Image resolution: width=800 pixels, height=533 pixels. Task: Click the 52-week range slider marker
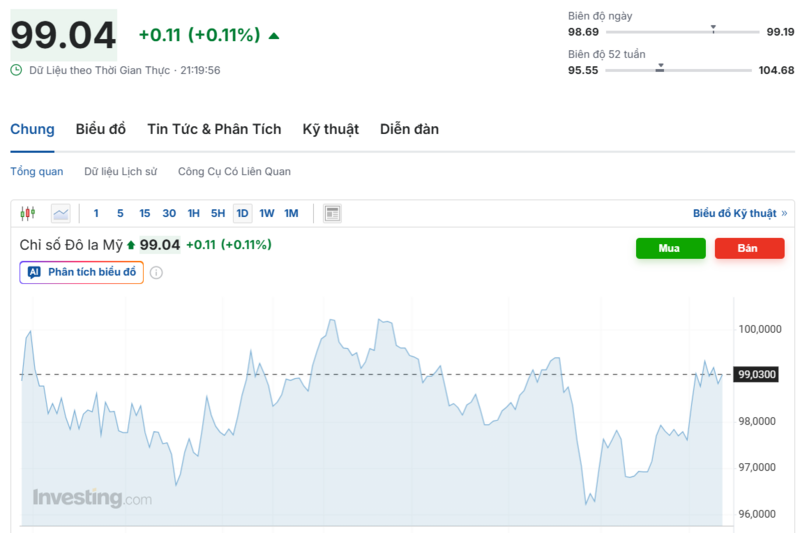click(660, 68)
